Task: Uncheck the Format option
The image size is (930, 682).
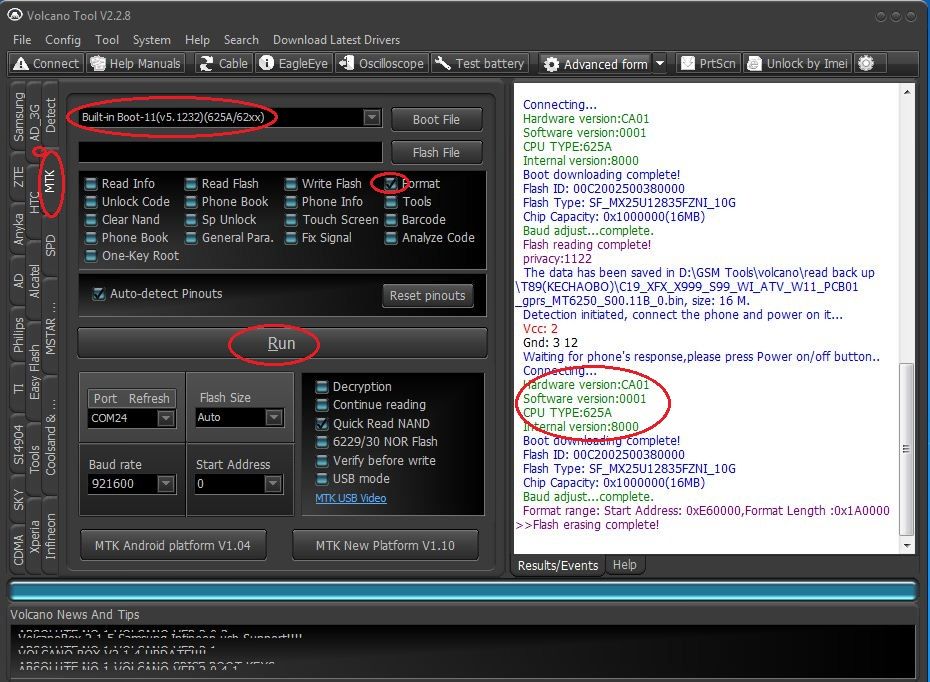Action: point(392,184)
